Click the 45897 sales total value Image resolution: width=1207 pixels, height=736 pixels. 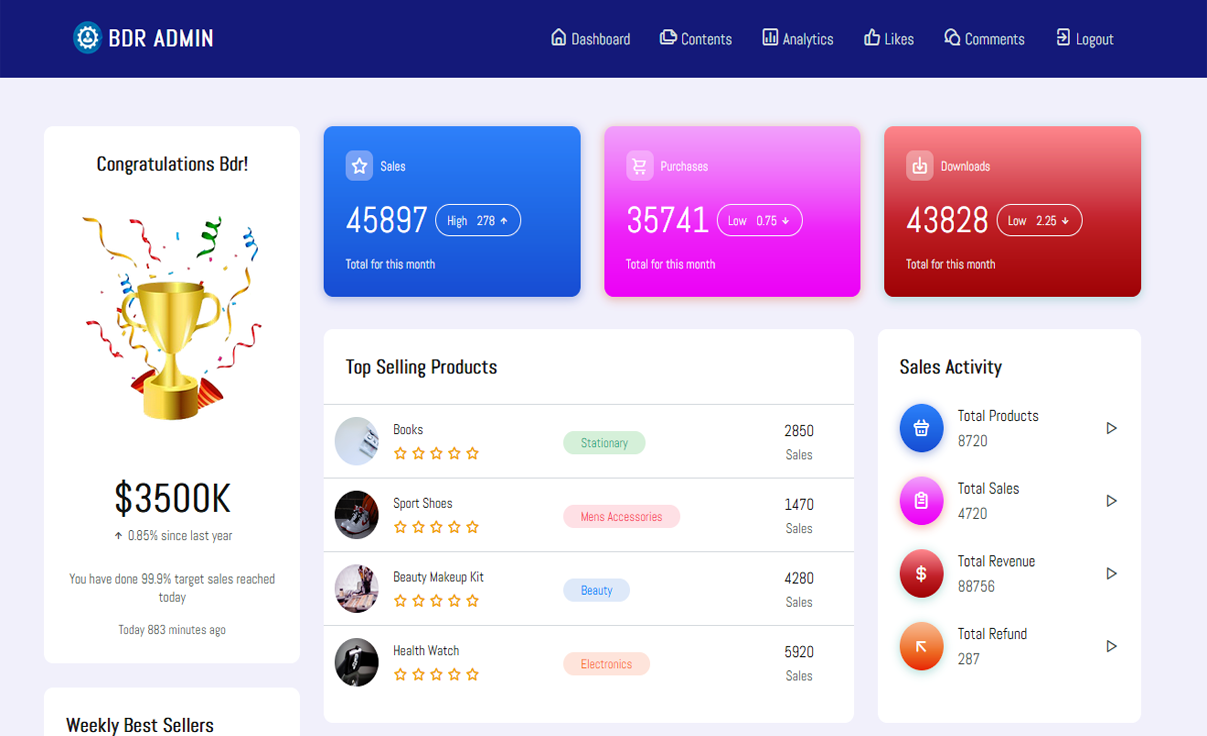(387, 221)
